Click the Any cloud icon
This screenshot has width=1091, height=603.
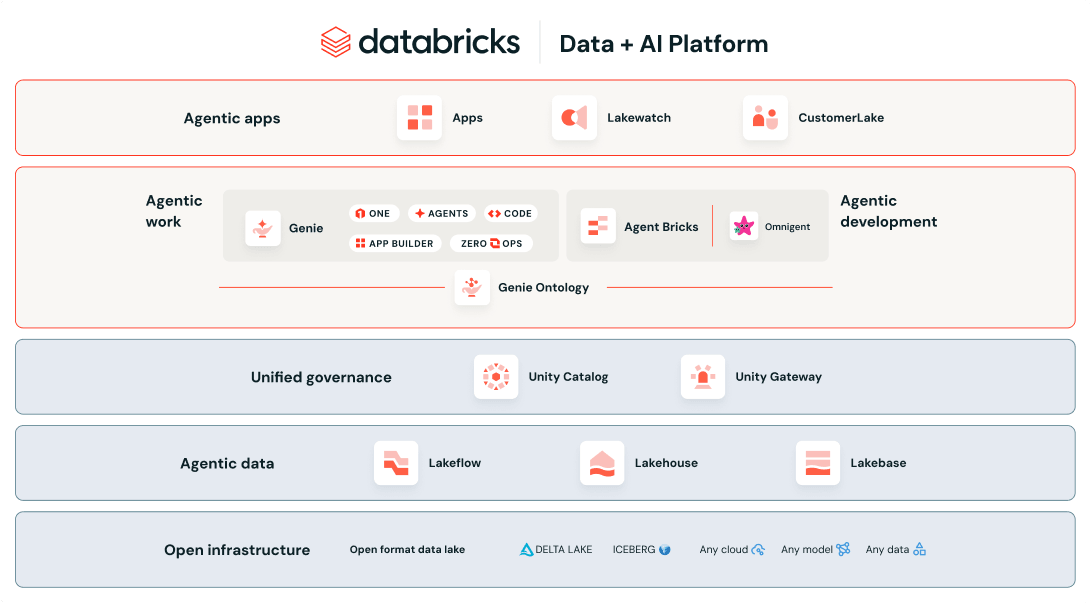(x=758, y=550)
